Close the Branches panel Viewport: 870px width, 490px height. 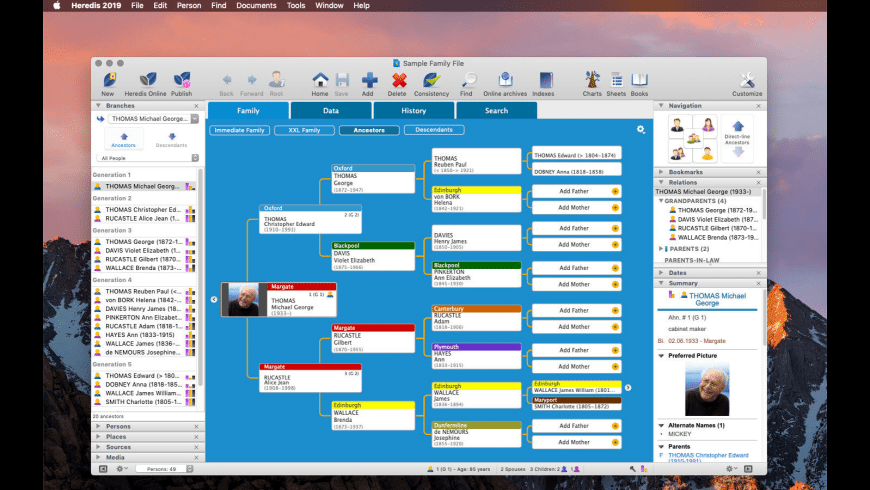[196, 105]
